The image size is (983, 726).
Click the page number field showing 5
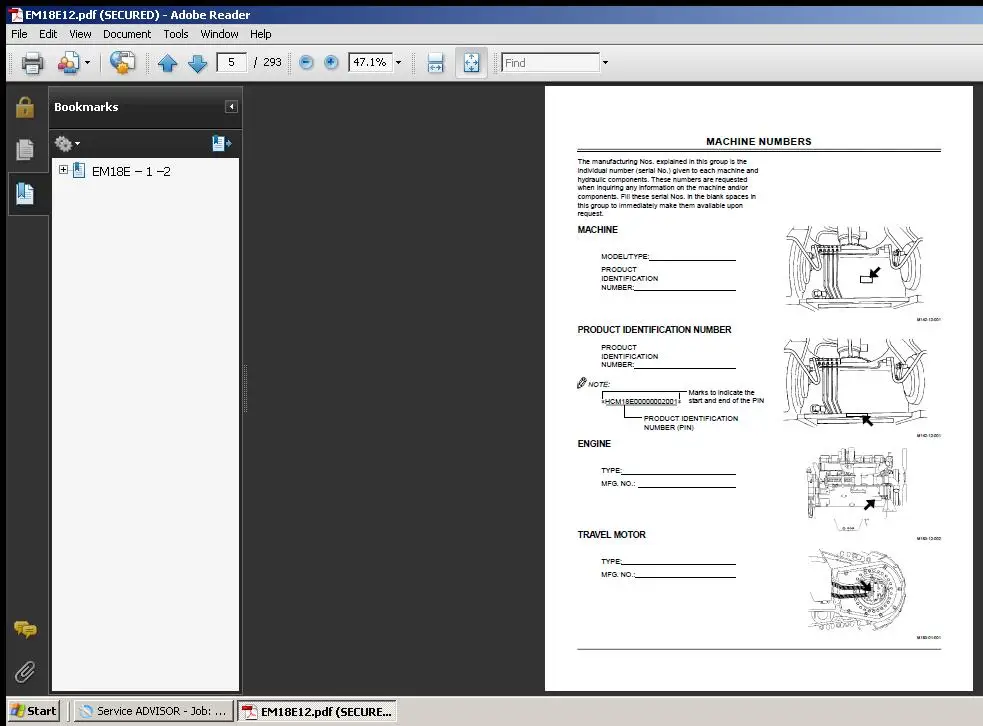(231, 62)
